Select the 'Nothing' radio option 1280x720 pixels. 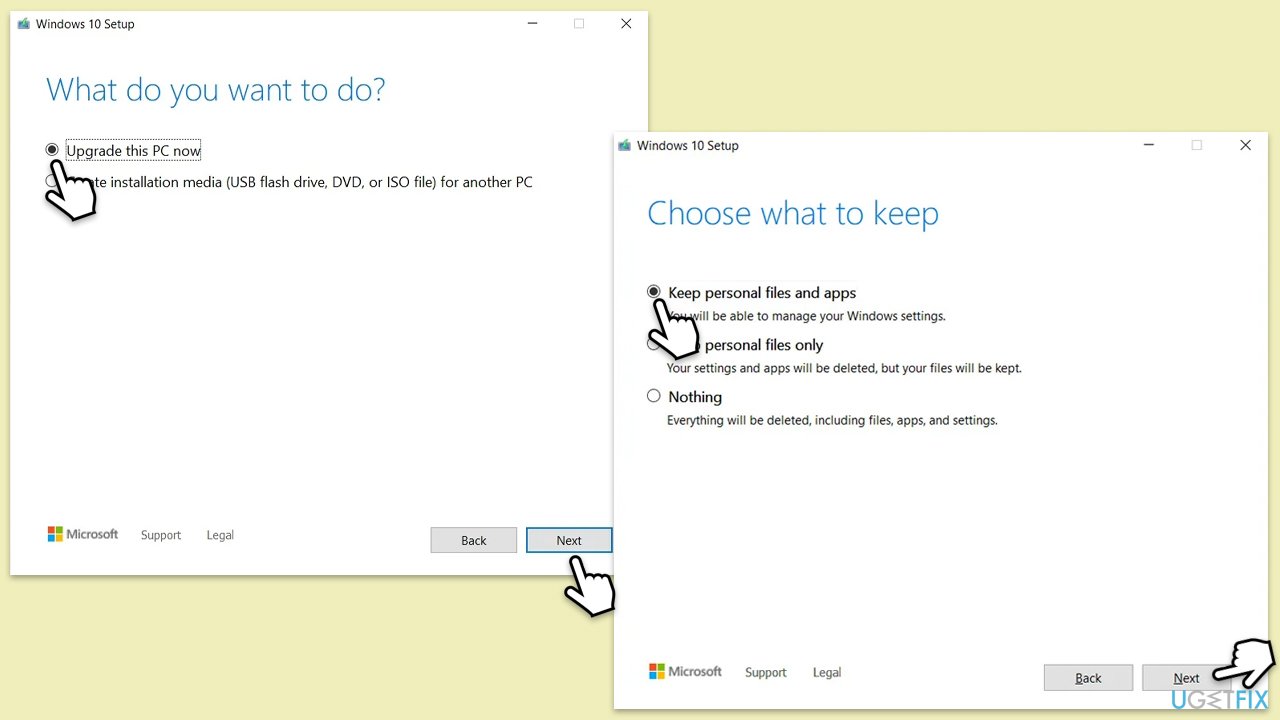click(654, 396)
